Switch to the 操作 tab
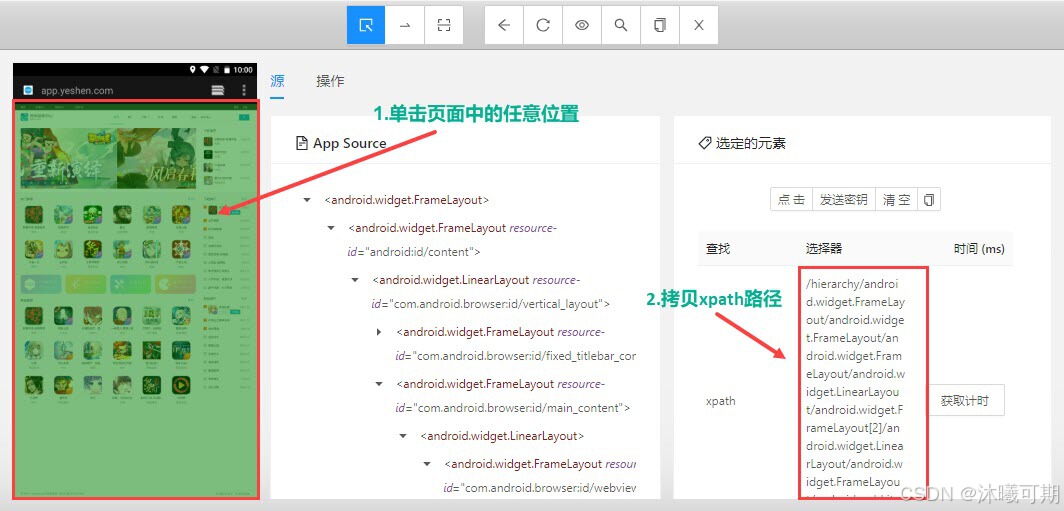Viewport: 1064px width, 511px height. click(330, 81)
